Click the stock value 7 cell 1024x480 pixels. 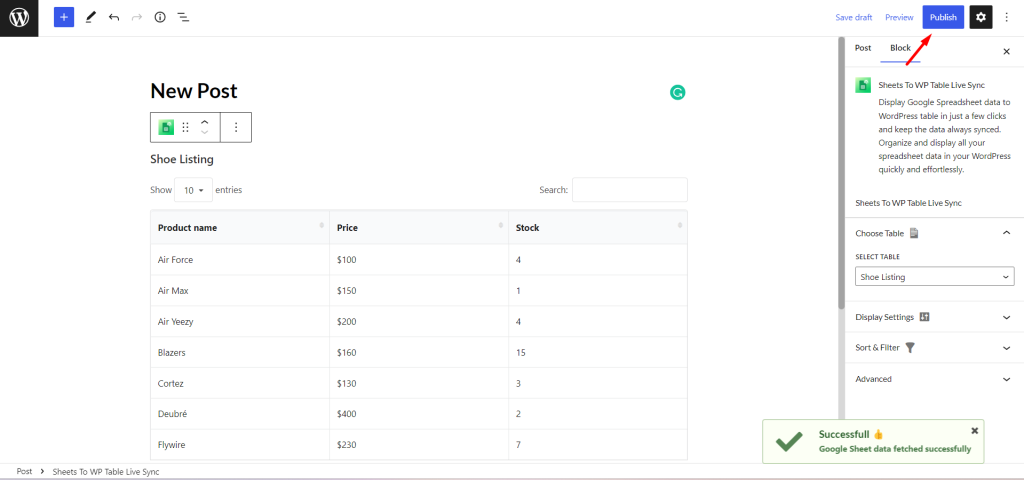click(x=598, y=445)
